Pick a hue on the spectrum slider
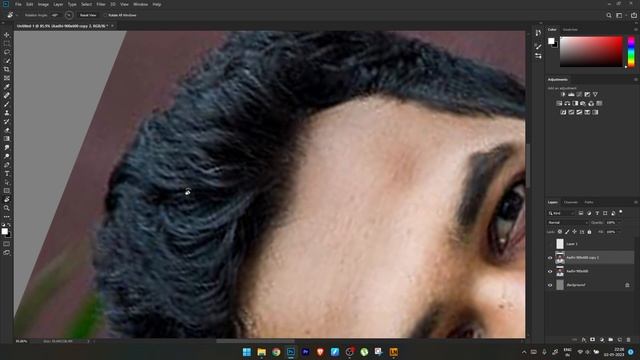Image resolution: width=640 pixels, height=360 pixels. coord(631,52)
